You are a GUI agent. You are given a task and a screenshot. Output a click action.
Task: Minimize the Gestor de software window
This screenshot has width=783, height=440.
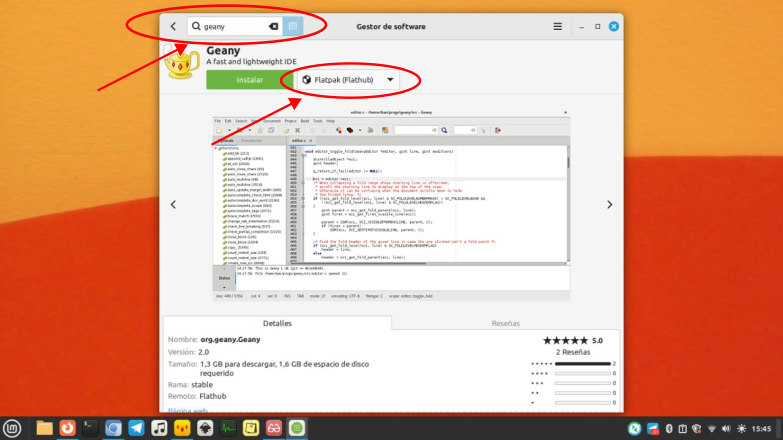click(x=581, y=27)
